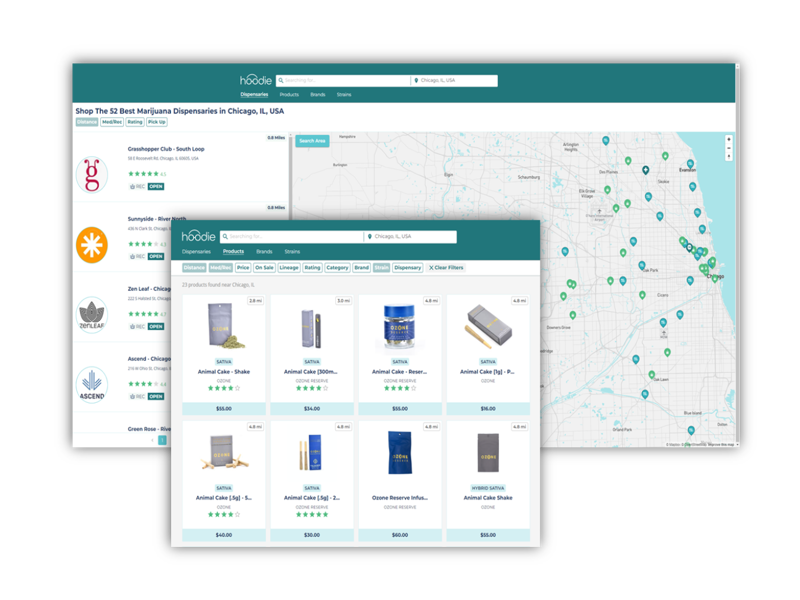The height and width of the screenshot is (600, 800).
Task: Click the Chicago, IL location field in front window
Action: pos(410,237)
